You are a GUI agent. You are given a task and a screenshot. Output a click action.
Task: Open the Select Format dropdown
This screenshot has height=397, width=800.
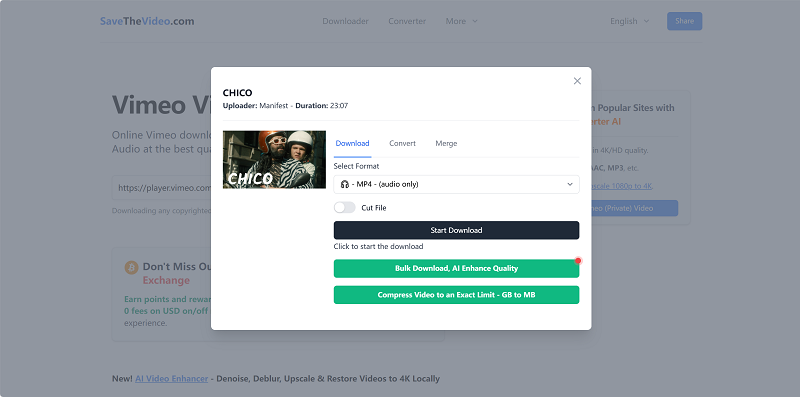(456, 184)
